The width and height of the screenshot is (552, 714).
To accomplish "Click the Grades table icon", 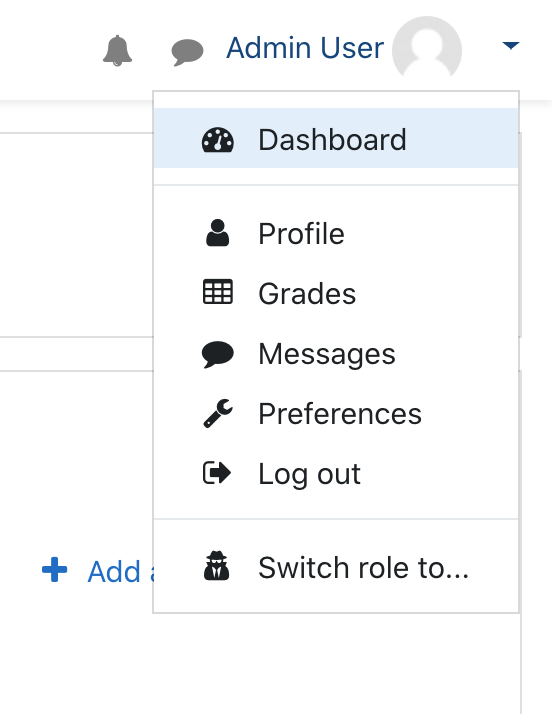I will point(218,292).
